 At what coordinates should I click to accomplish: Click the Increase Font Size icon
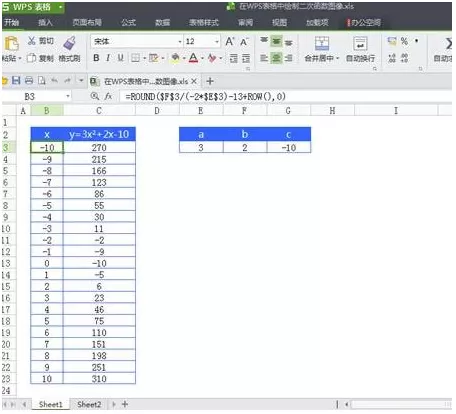point(229,42)
